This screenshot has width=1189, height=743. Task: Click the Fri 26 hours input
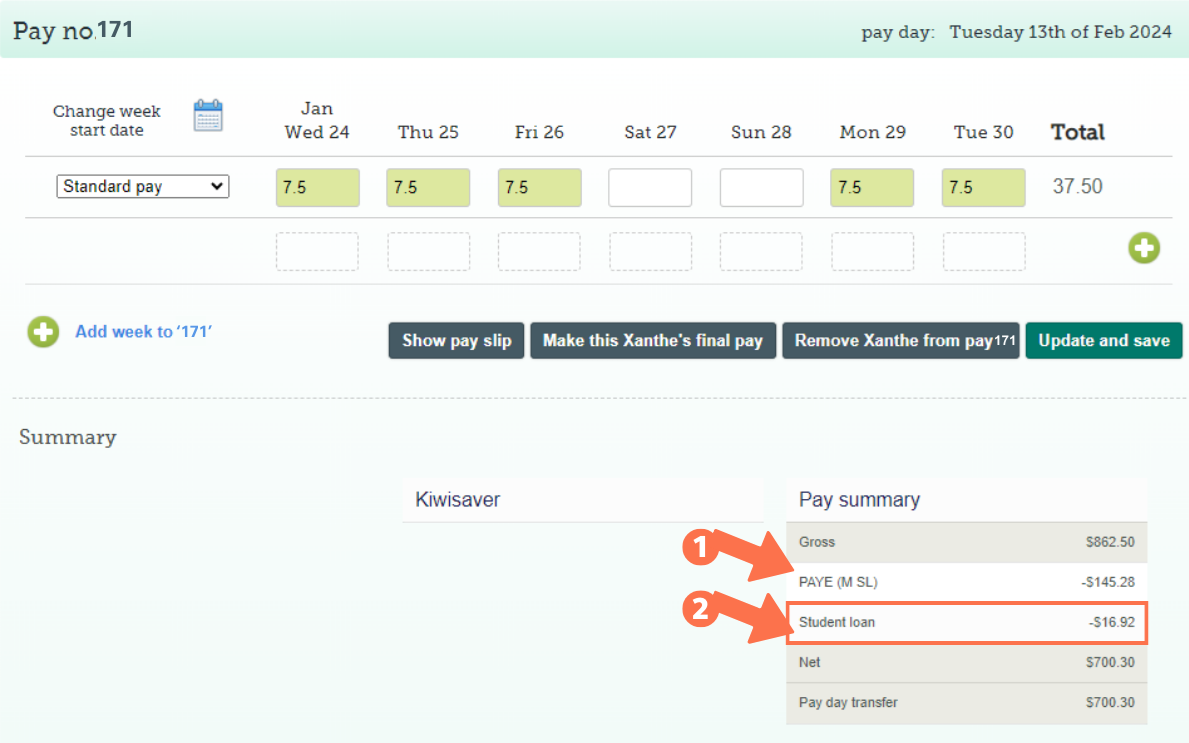coord(539,188)
